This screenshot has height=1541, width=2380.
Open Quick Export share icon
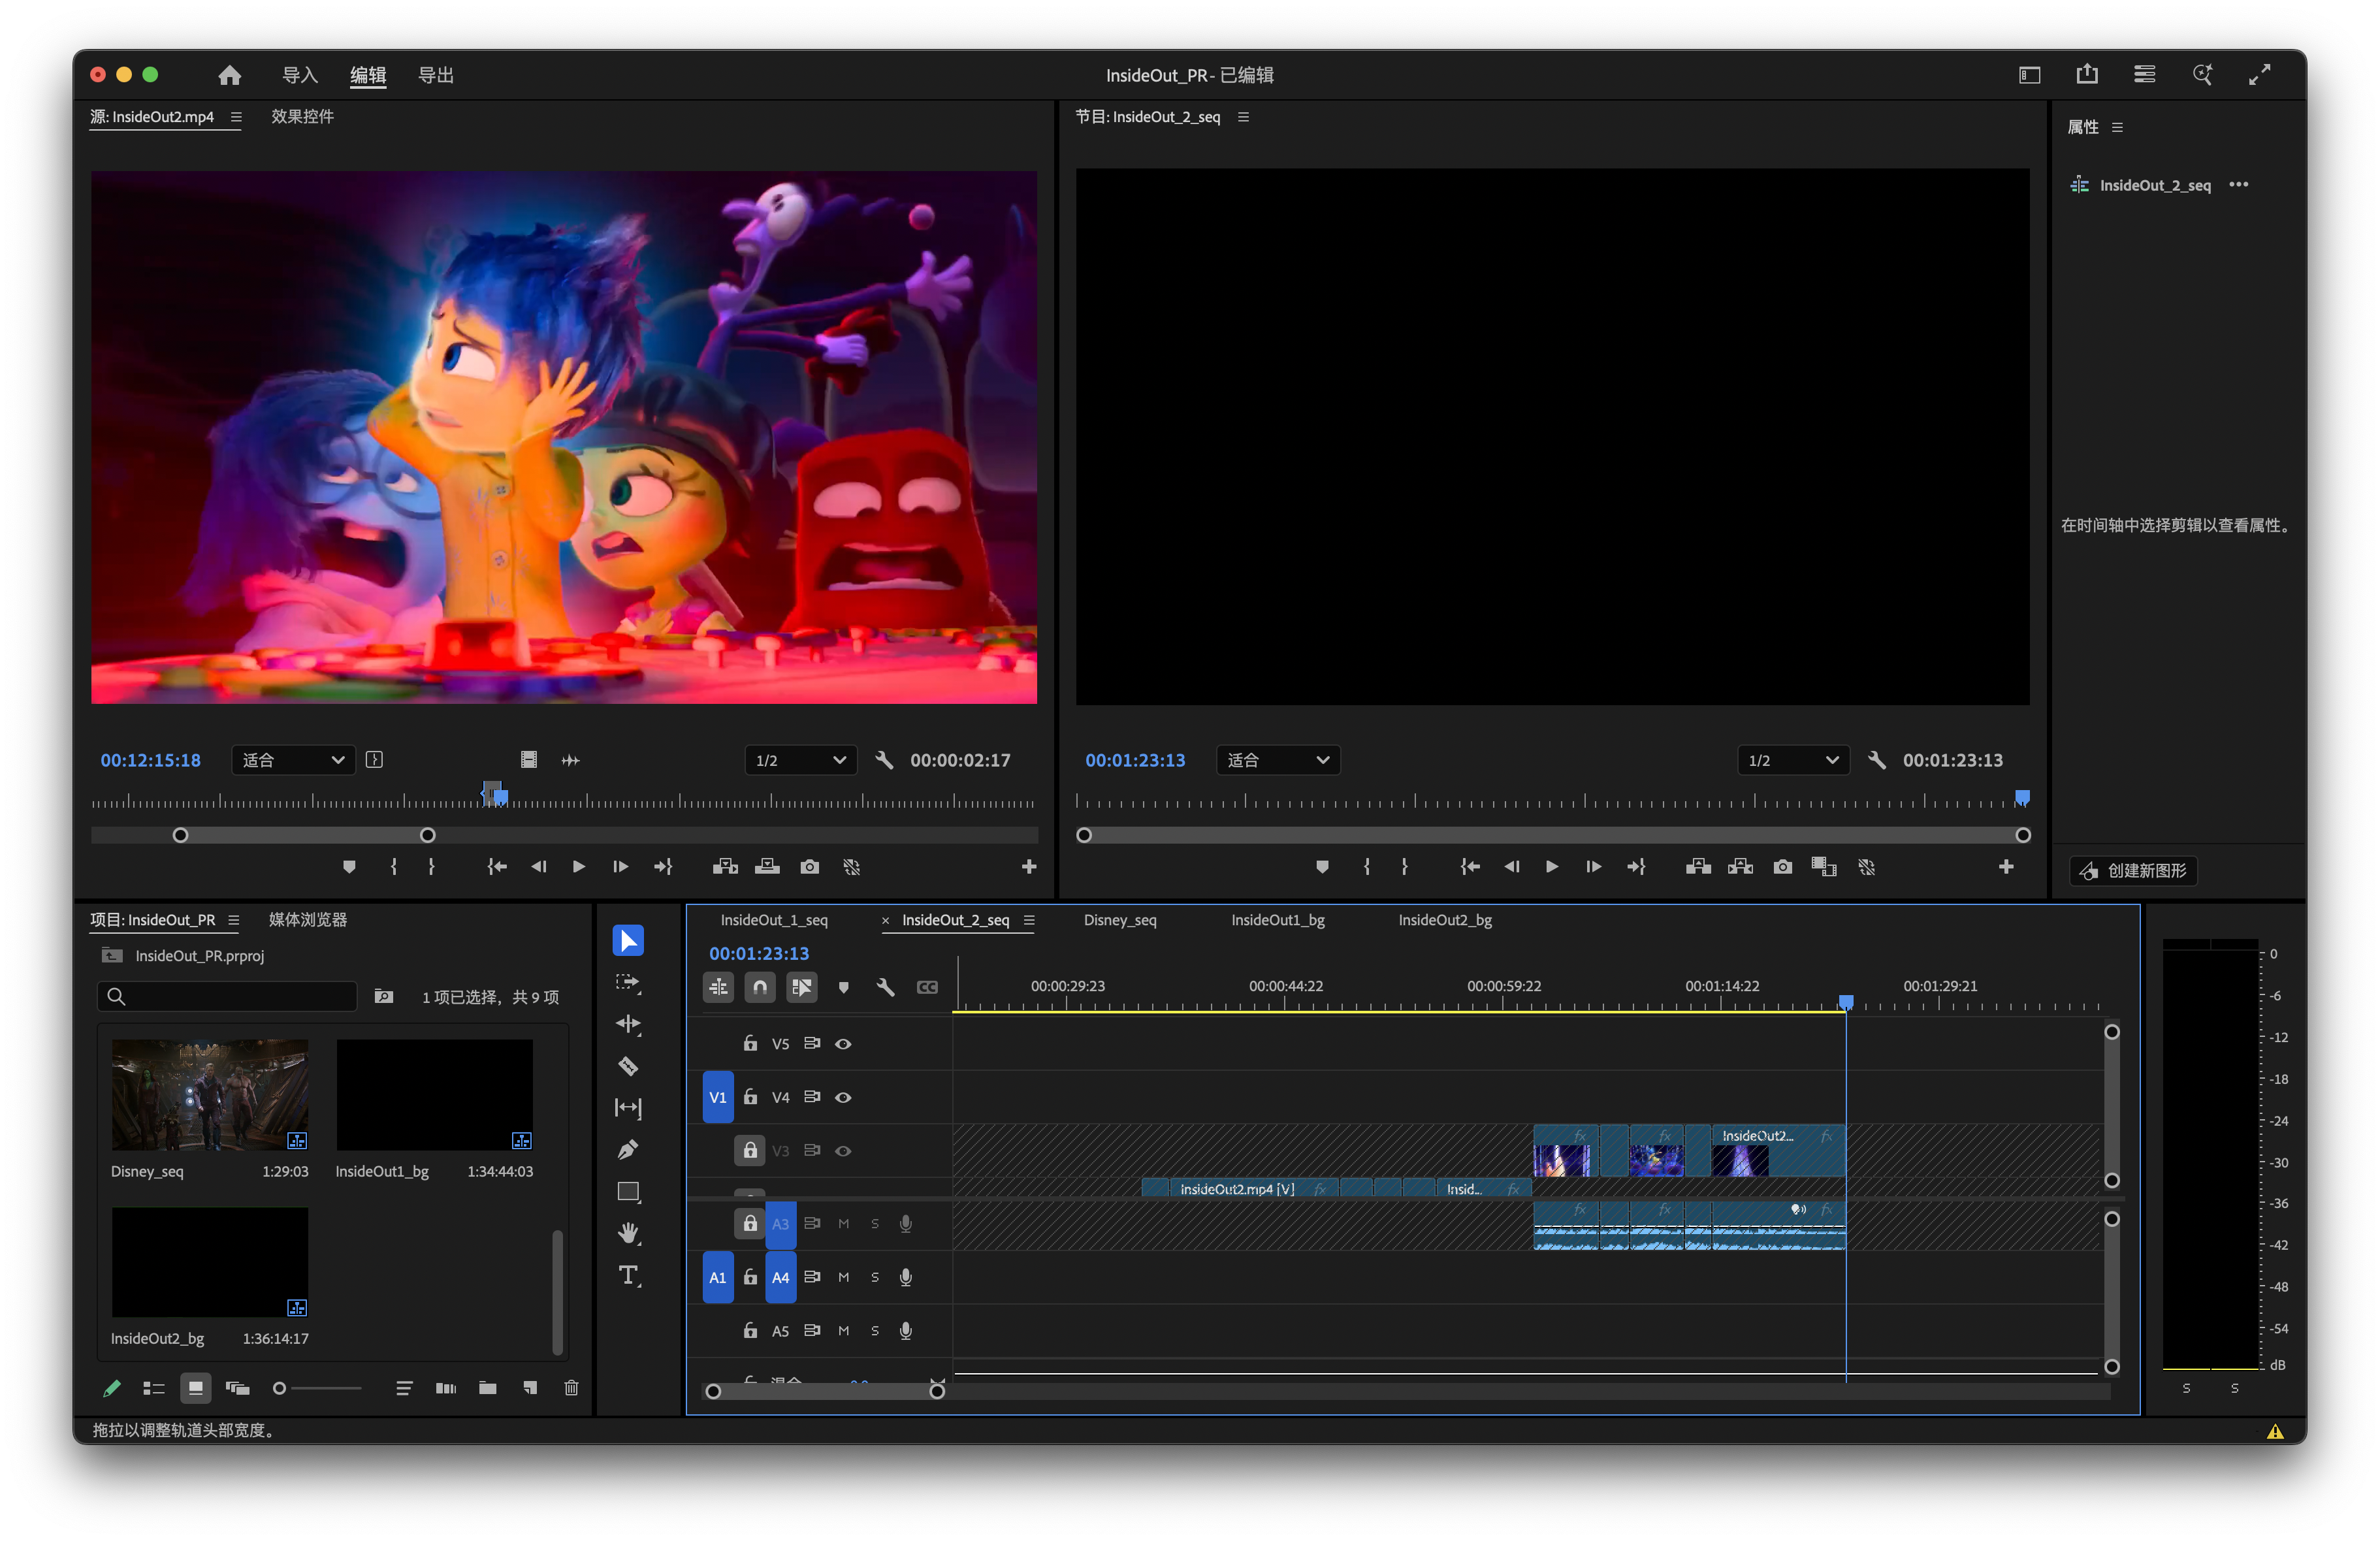(x=2087, y=75)
